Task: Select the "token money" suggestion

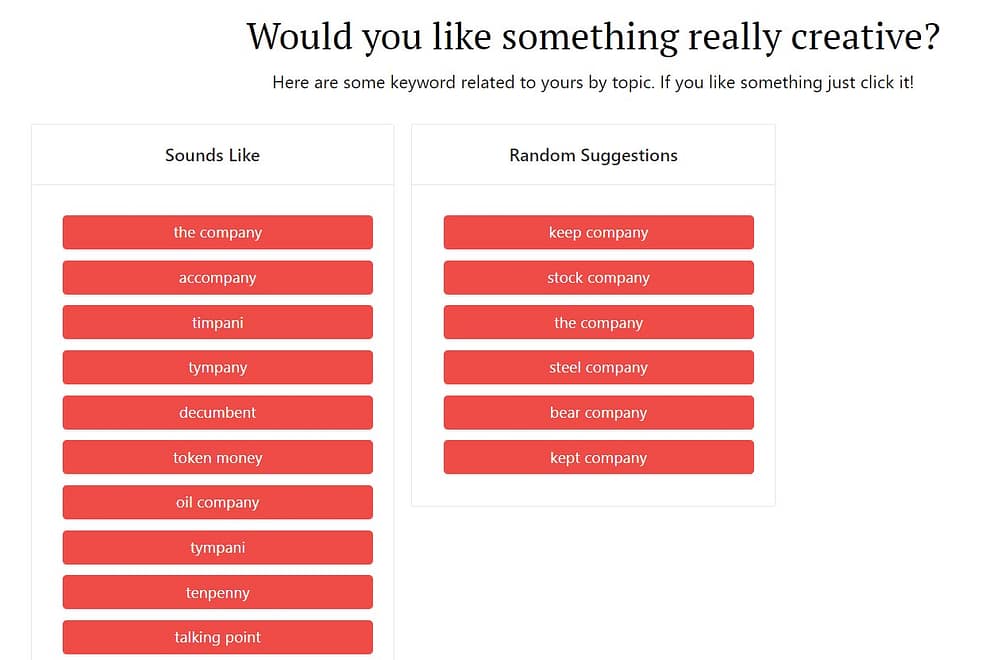Action: [x=217, y=458]
